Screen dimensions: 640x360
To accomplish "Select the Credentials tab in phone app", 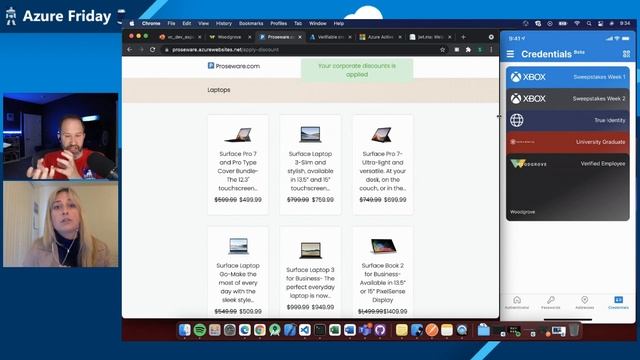I will click(618, 302).
